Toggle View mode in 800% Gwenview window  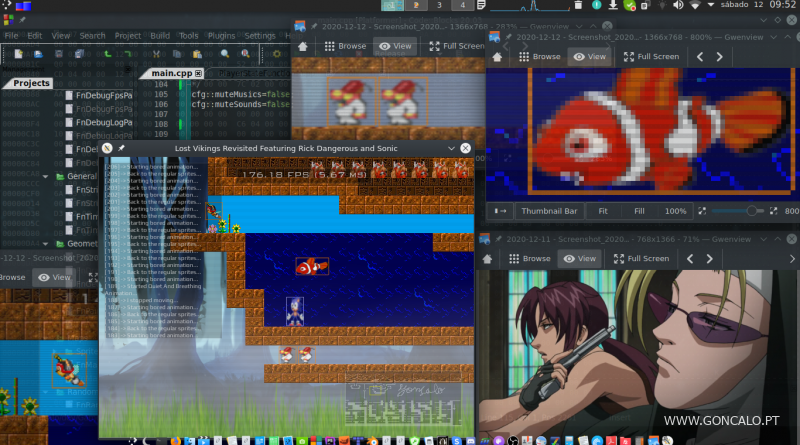590,57
